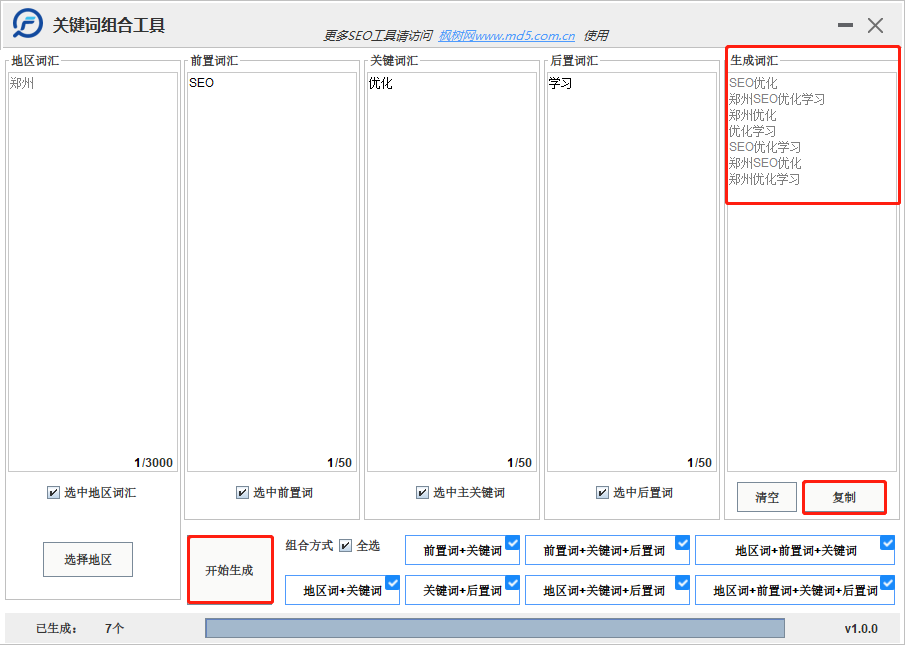Image resolution: width=905 pixels, height=645 pixels.
Task: Close the keyword tool window
Action: (875, 25)
